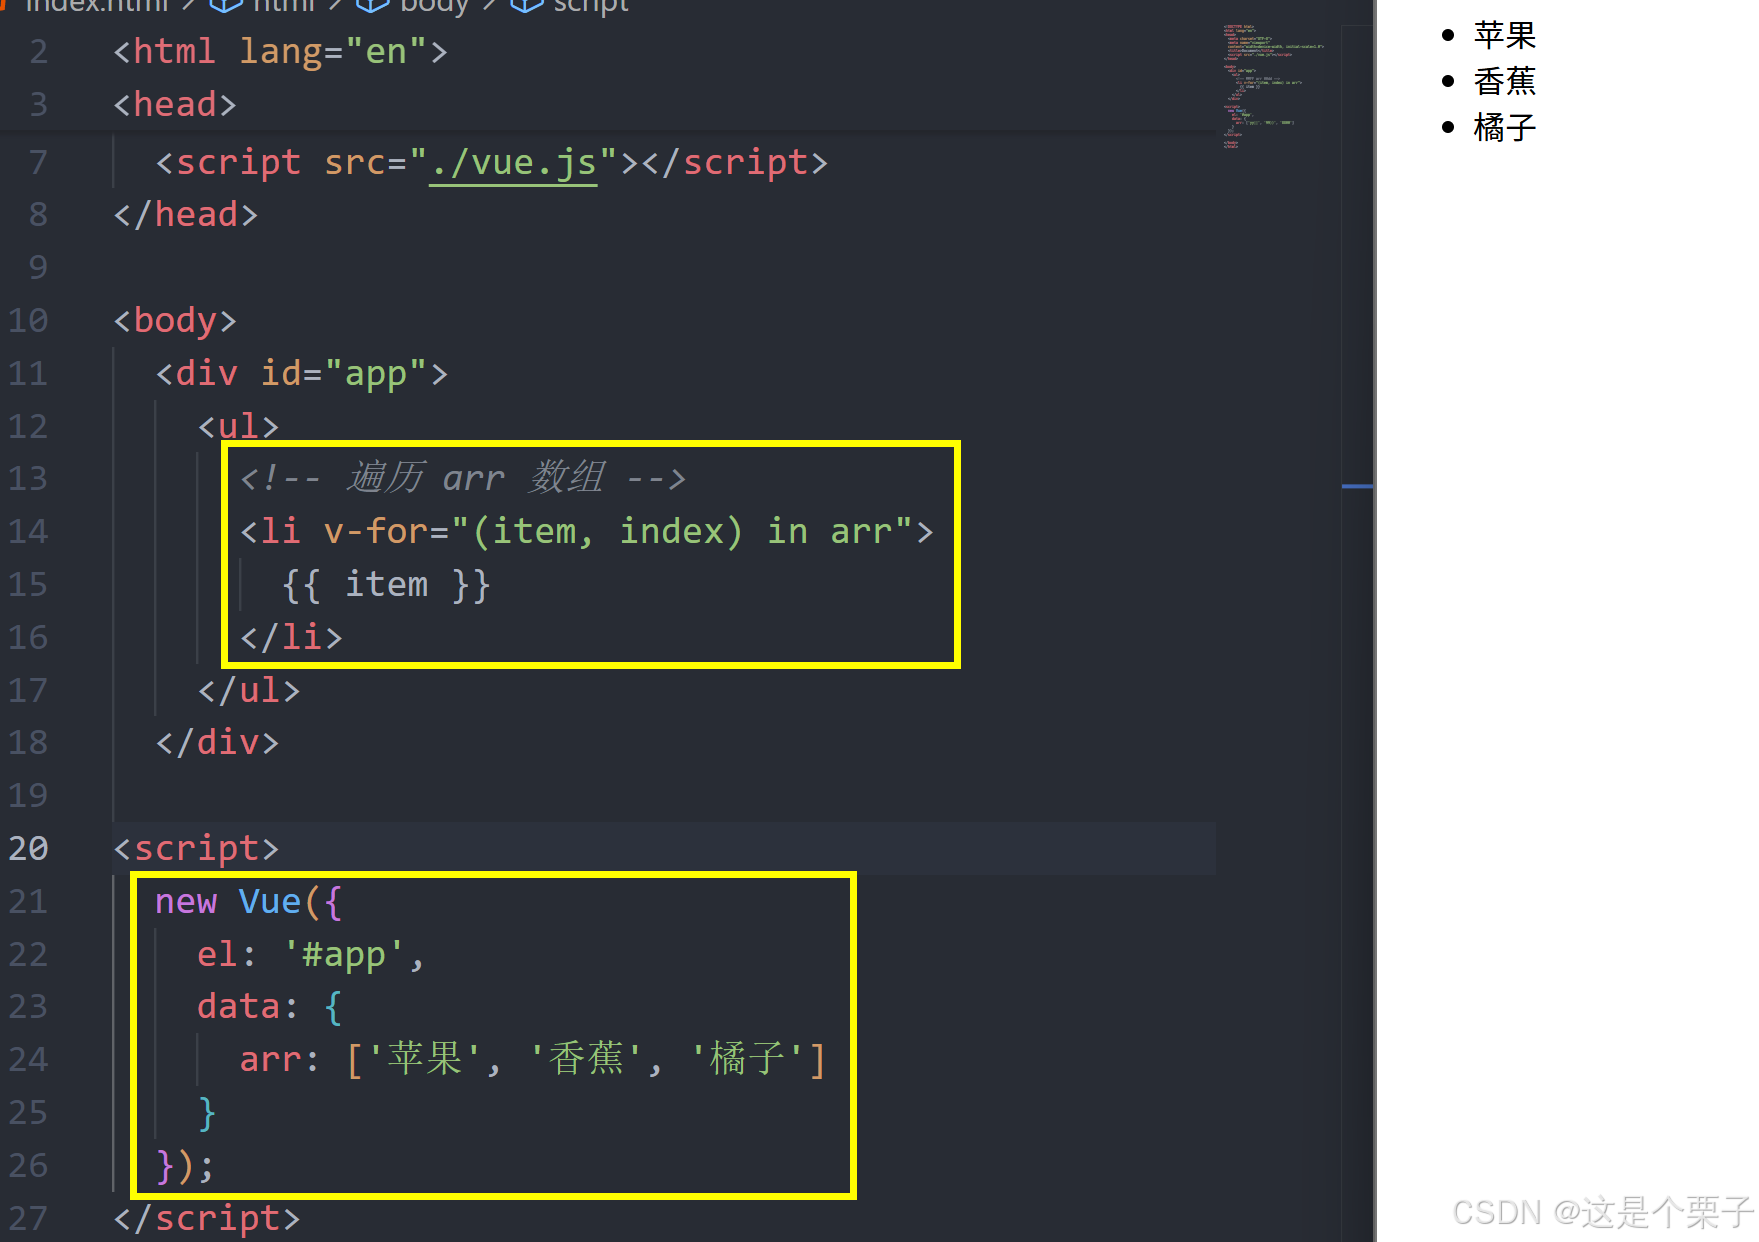Open the ./vue.js script source link
This screenshot has width=1759, height=1242.
pyautogui.click(x=513, y=162)
